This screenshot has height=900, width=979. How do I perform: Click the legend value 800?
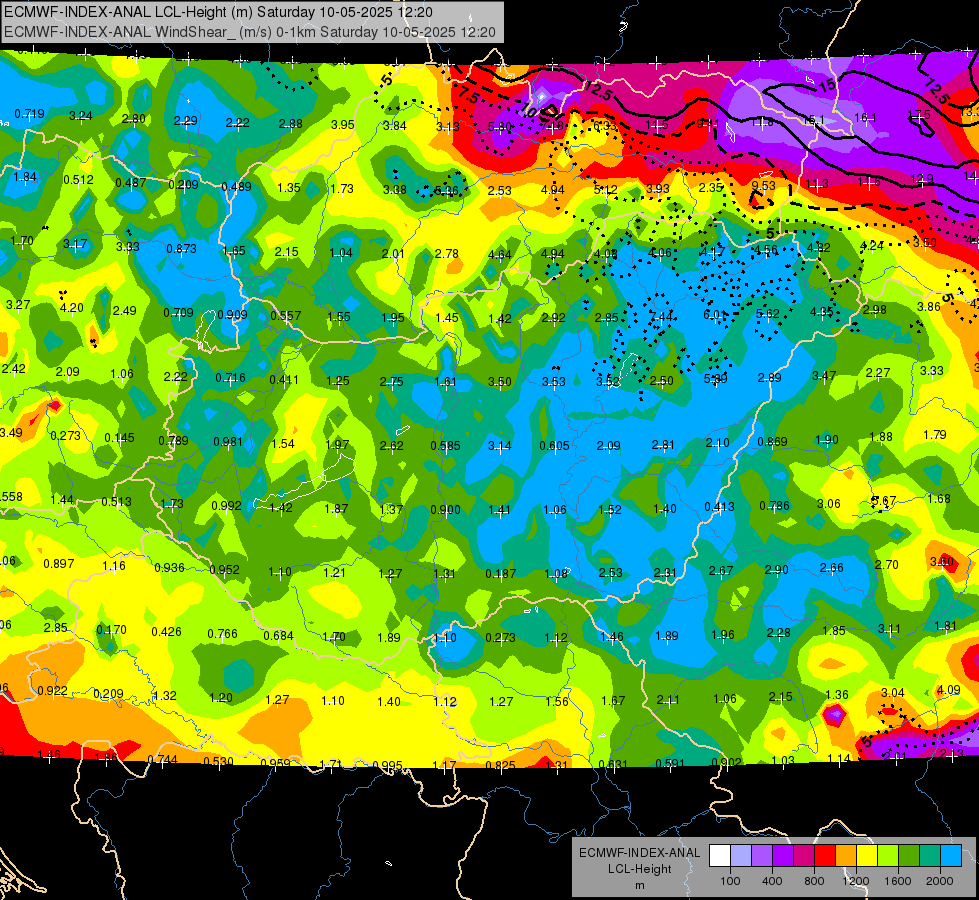pyautogui.click(x=814, y=881)
